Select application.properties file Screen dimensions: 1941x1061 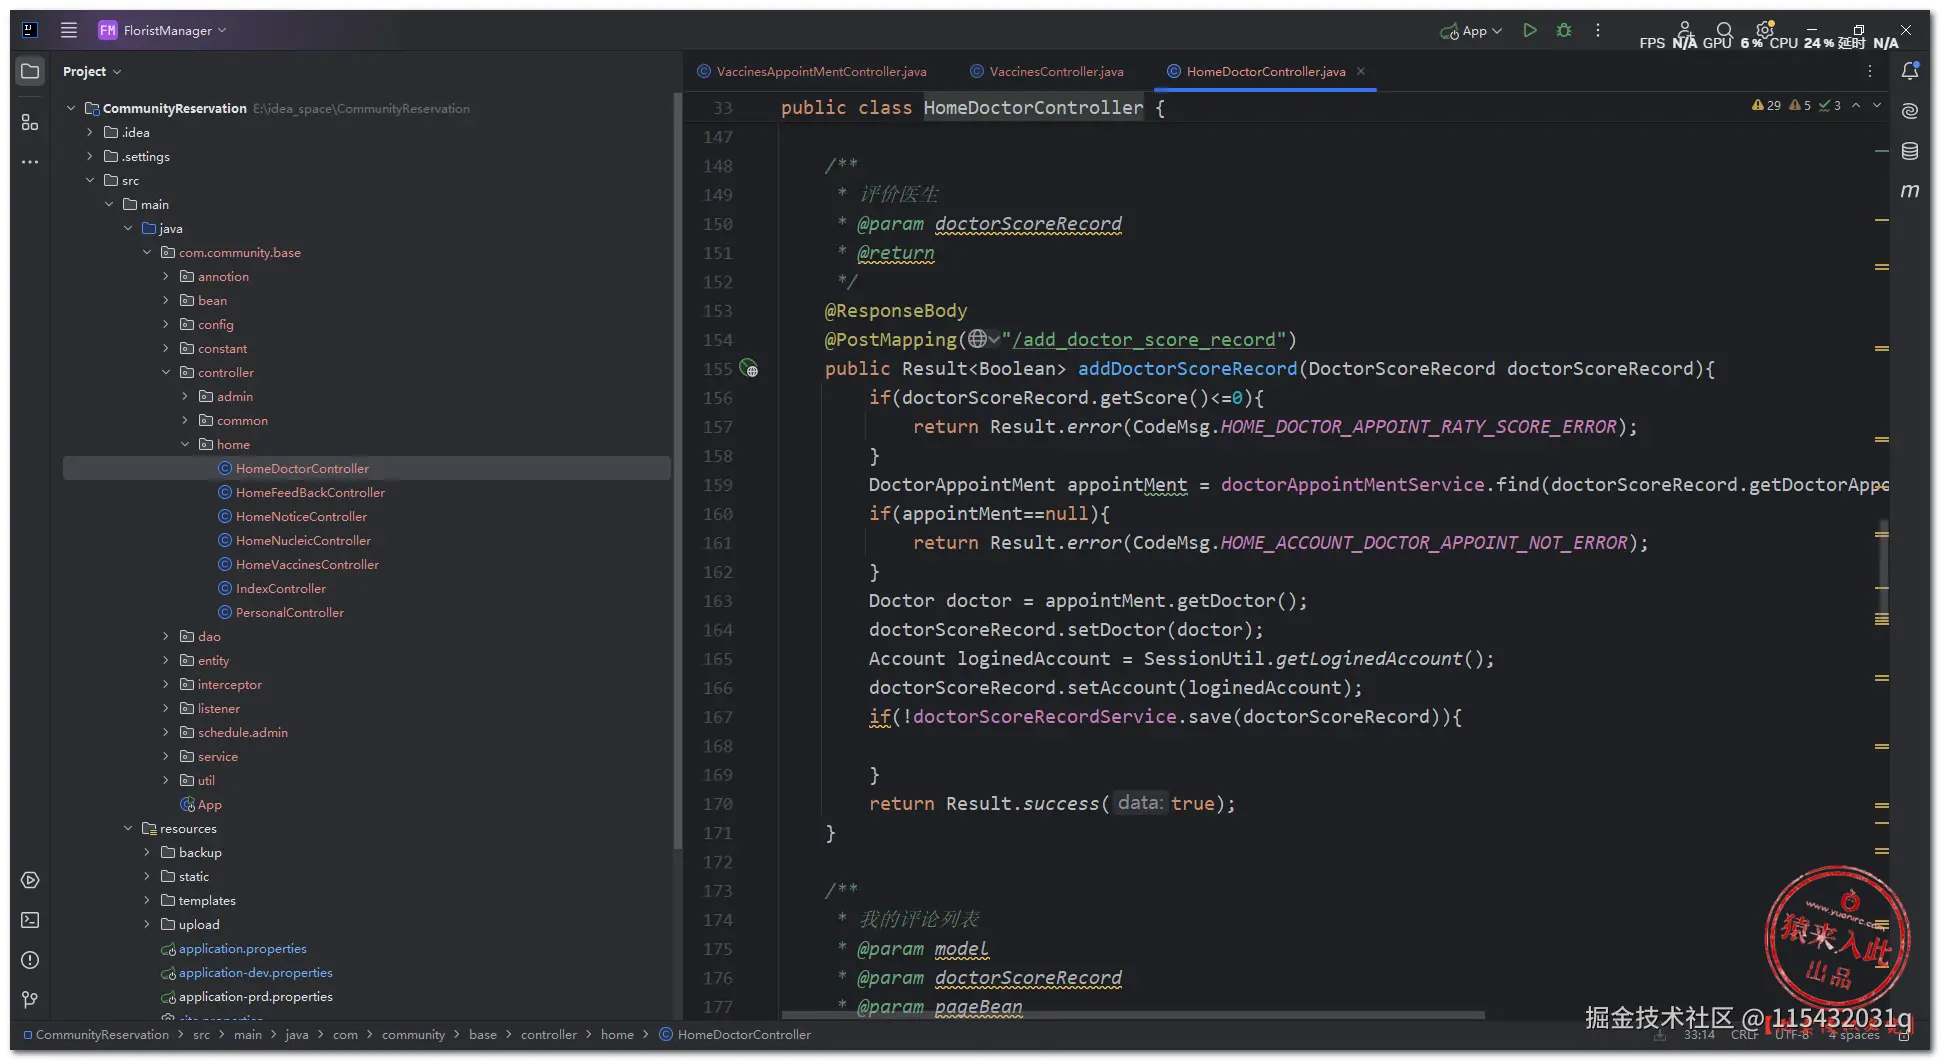coord(242,948)
